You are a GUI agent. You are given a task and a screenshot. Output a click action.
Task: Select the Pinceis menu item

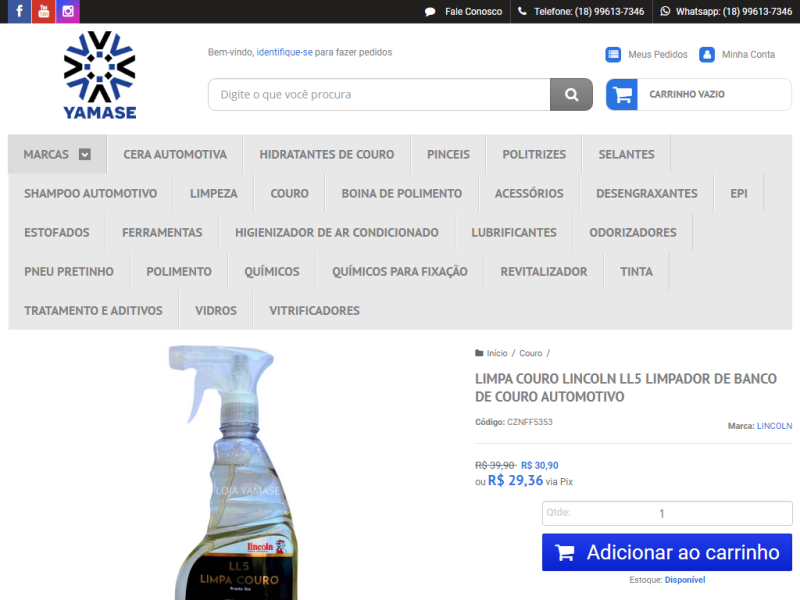(x=448, y=155)
